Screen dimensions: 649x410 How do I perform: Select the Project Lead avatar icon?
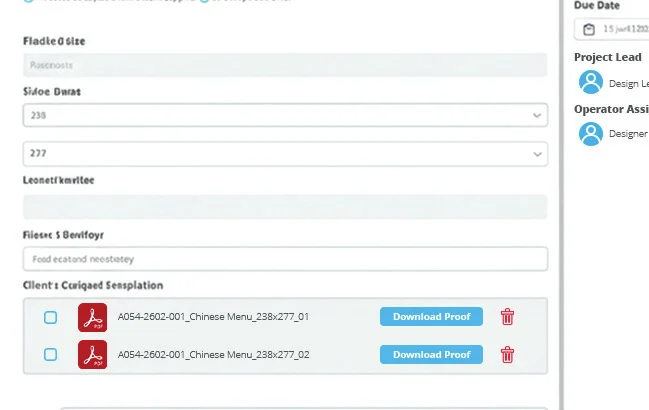point(591,82)
